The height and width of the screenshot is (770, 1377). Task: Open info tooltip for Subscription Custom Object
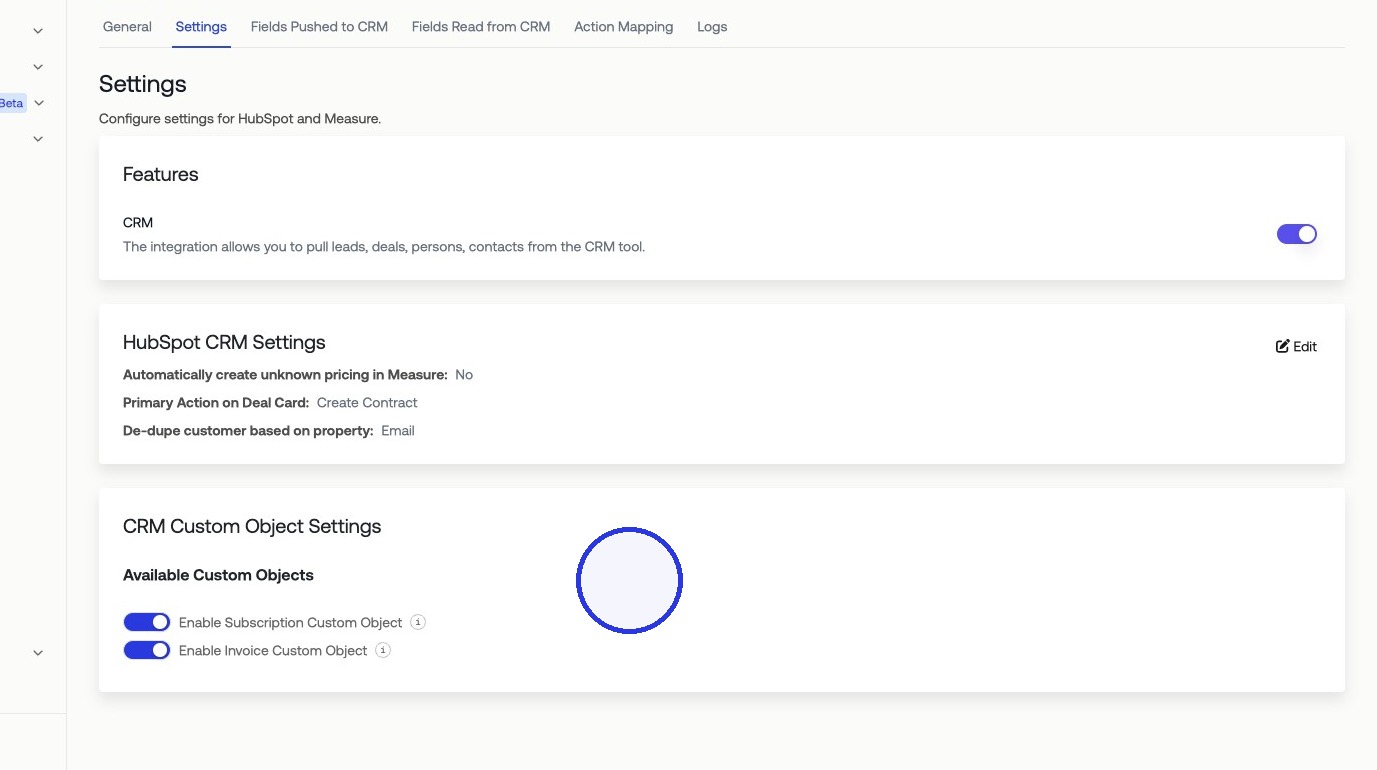point(418,622)
